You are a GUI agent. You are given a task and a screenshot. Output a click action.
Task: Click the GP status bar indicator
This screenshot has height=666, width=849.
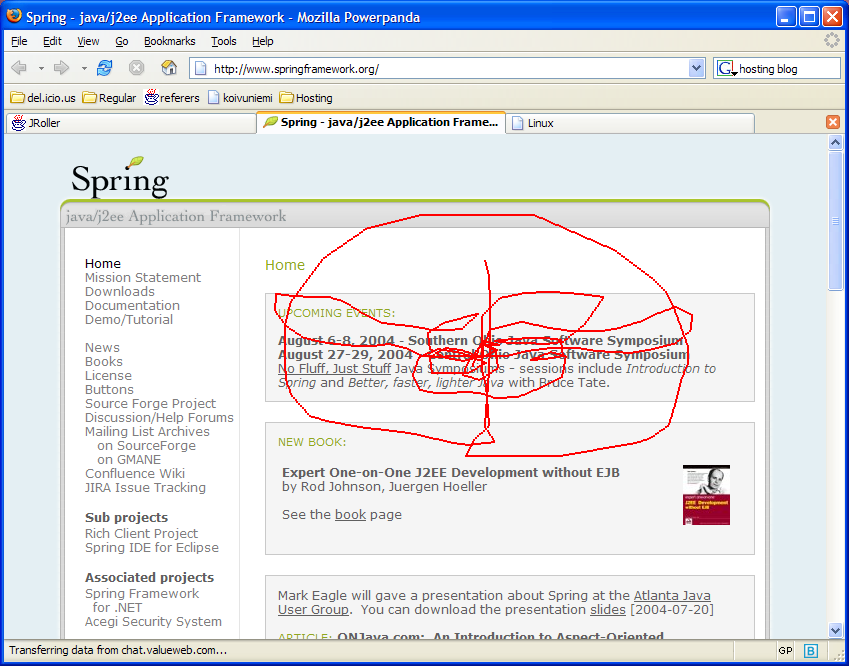coord(785,650)
